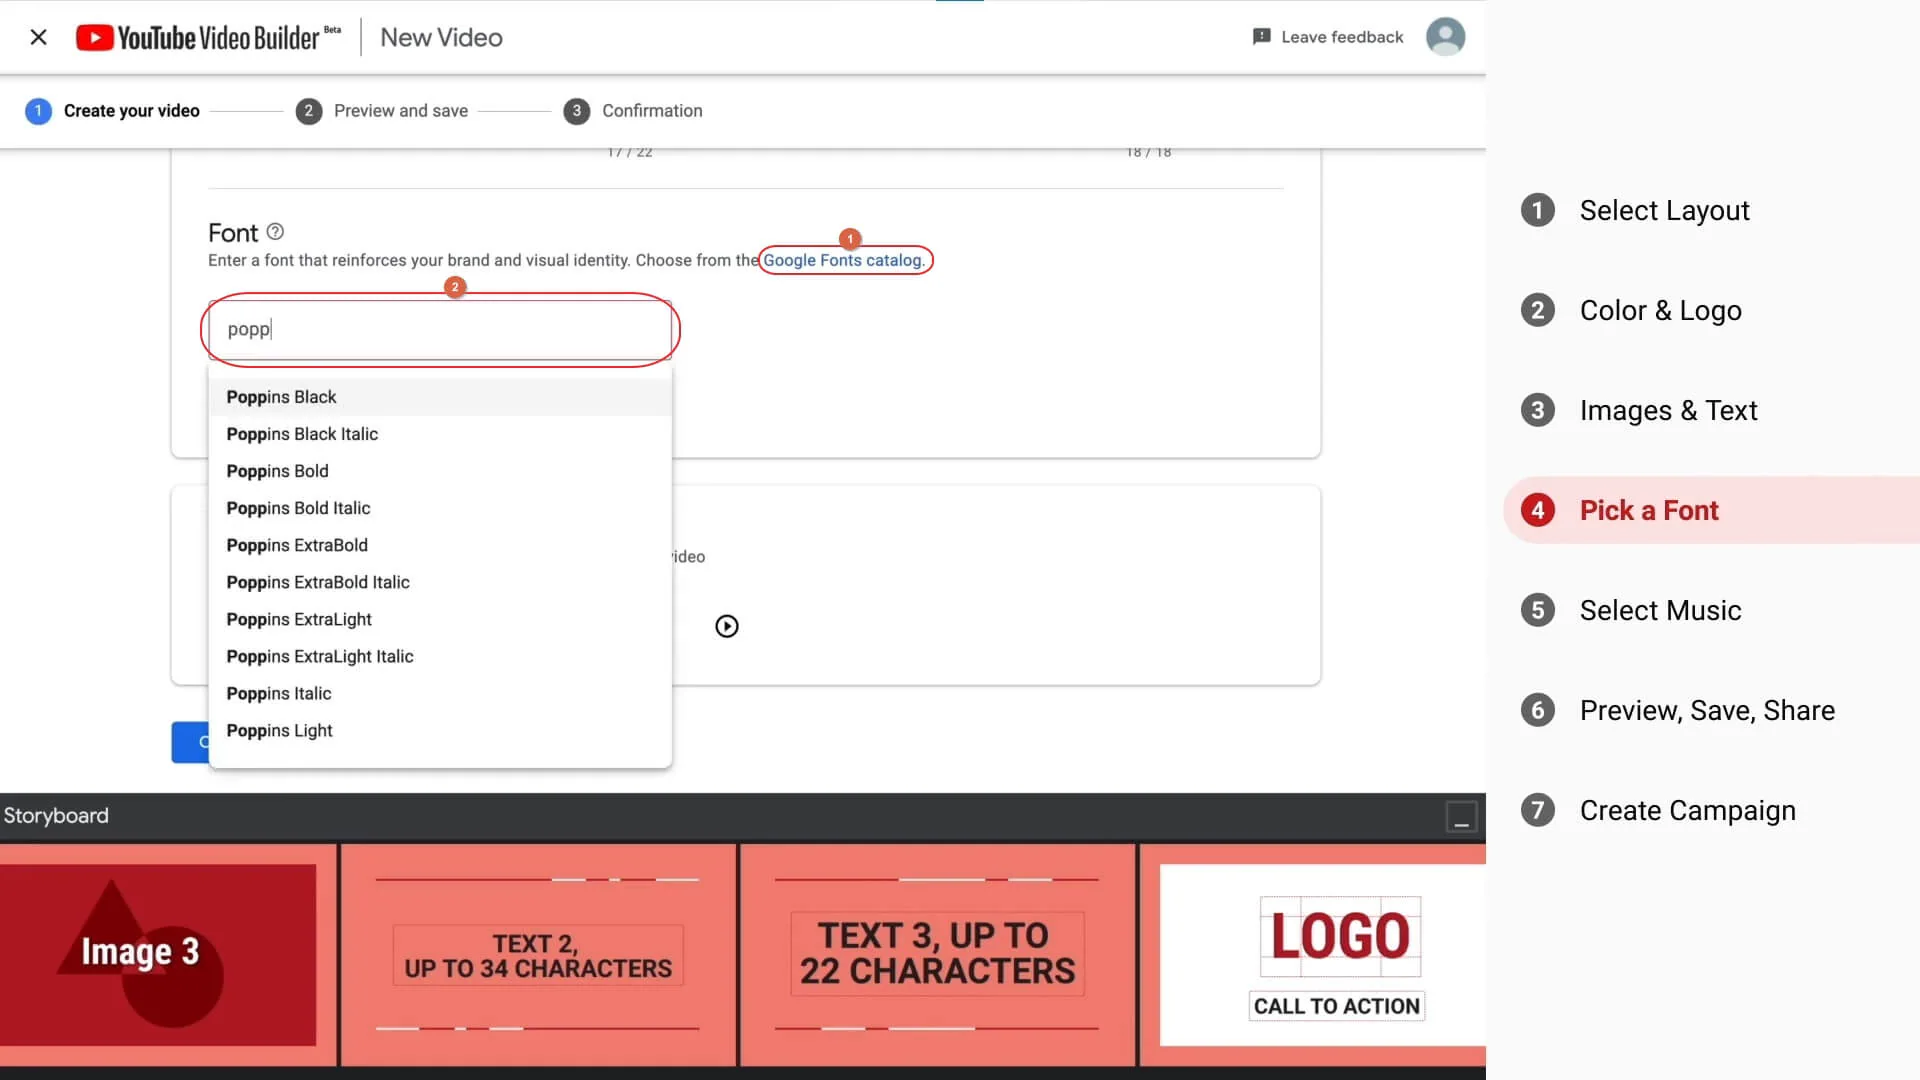Close the Video Builder with the X icon
The width and height of the screenshot is (1920, 1080).
click(x=38, y=37)
